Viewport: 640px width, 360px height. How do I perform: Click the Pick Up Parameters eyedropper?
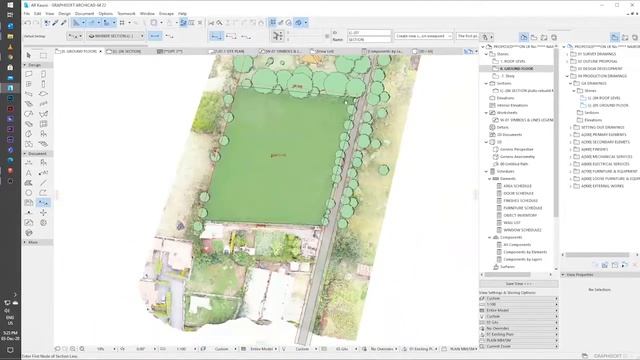(55, 23)
